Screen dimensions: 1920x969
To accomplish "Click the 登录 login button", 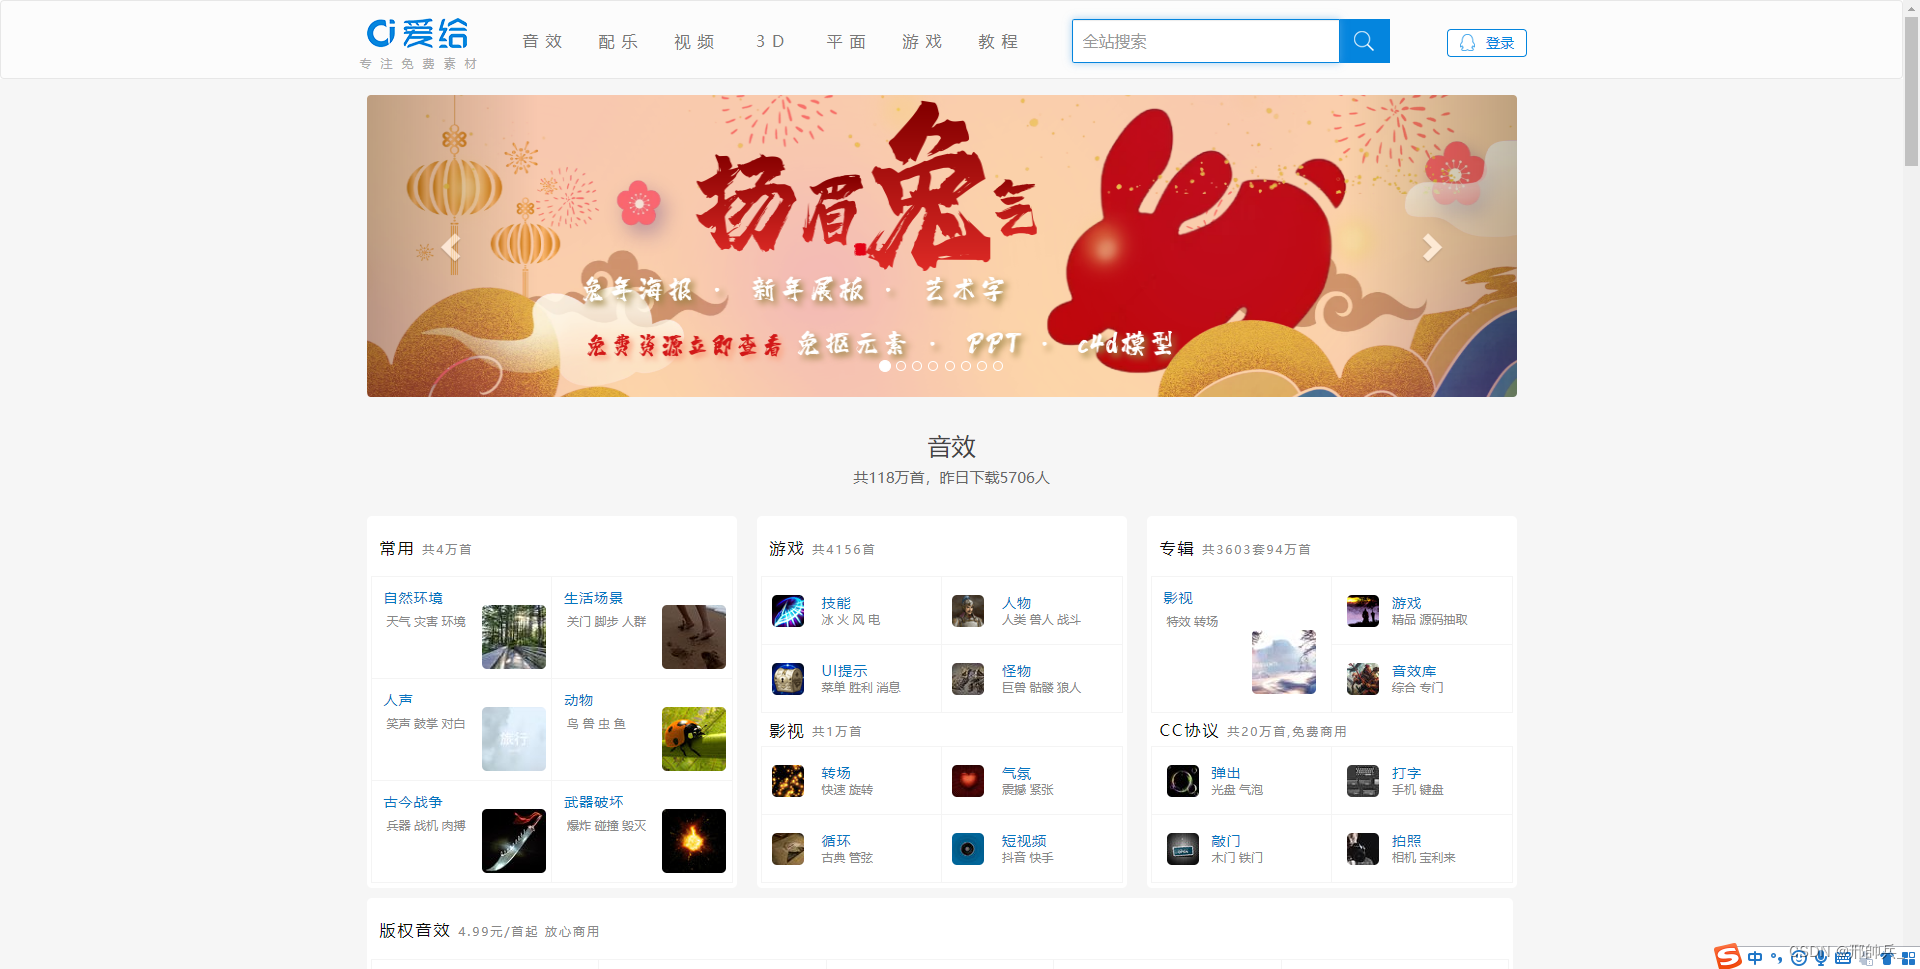I will pos(1487,42).
